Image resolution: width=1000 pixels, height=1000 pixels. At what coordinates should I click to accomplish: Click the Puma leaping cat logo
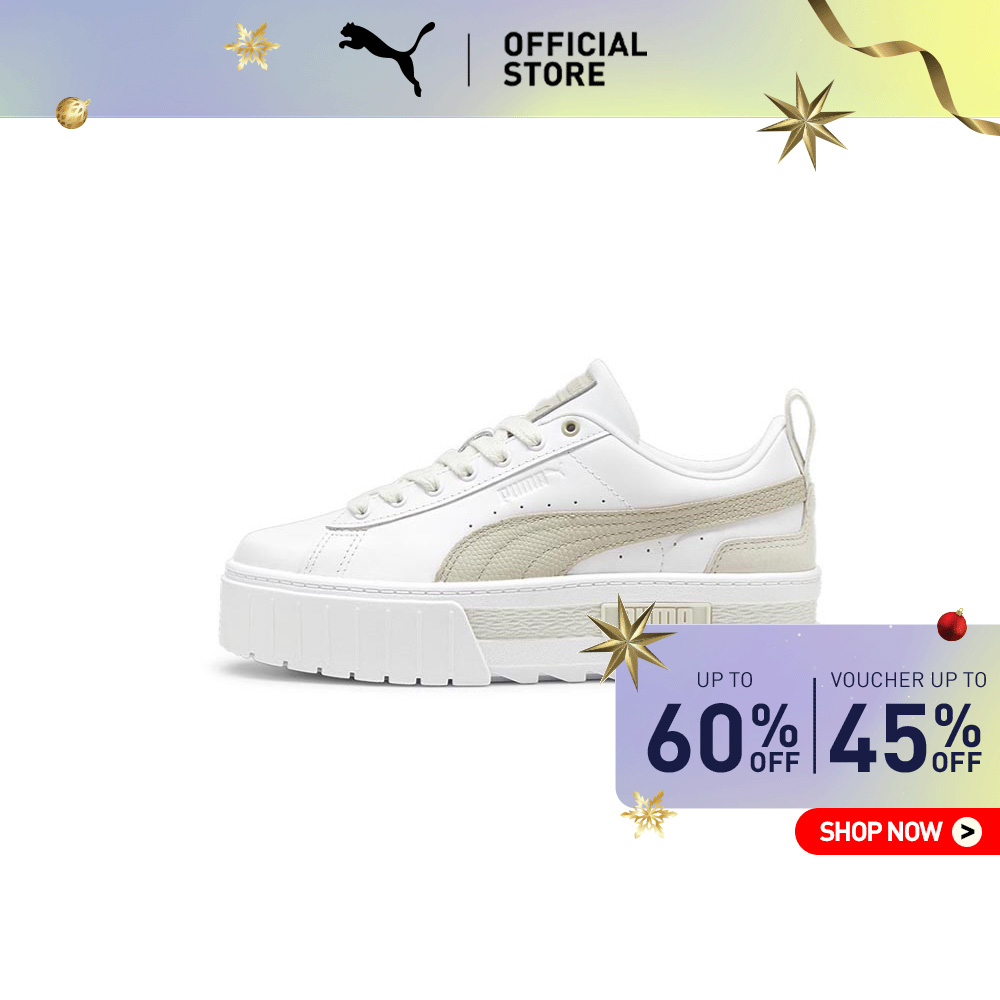click(386, 59)
